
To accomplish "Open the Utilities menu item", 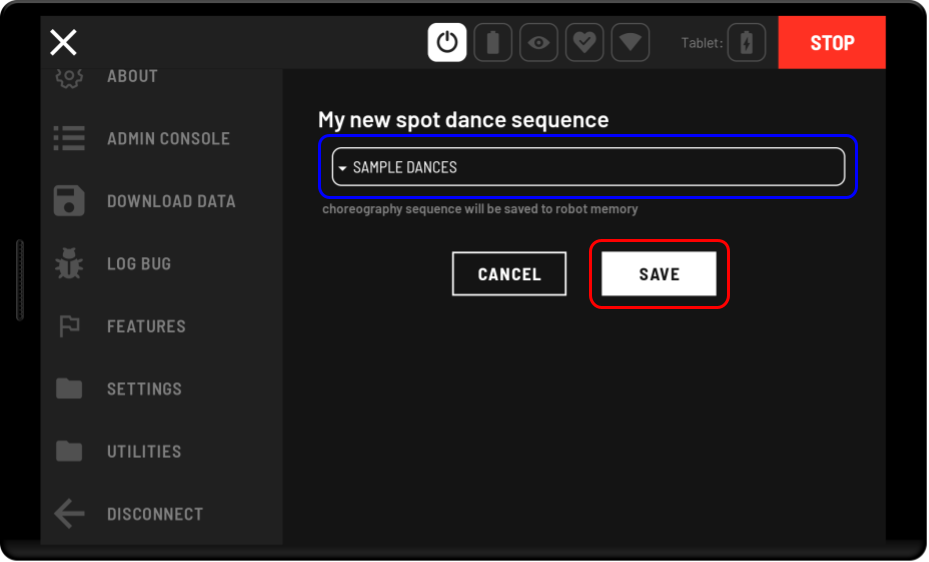I will coord(144,451).
